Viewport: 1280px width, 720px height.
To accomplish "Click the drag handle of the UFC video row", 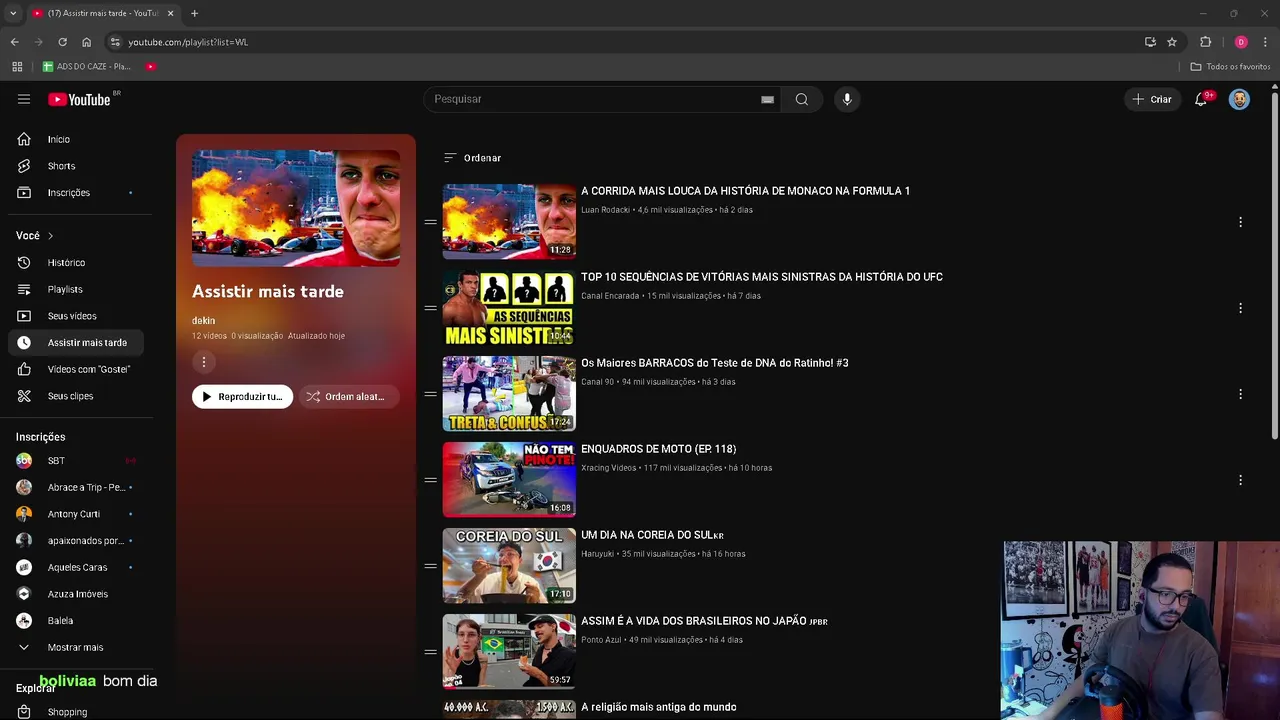I will point(430,308).
